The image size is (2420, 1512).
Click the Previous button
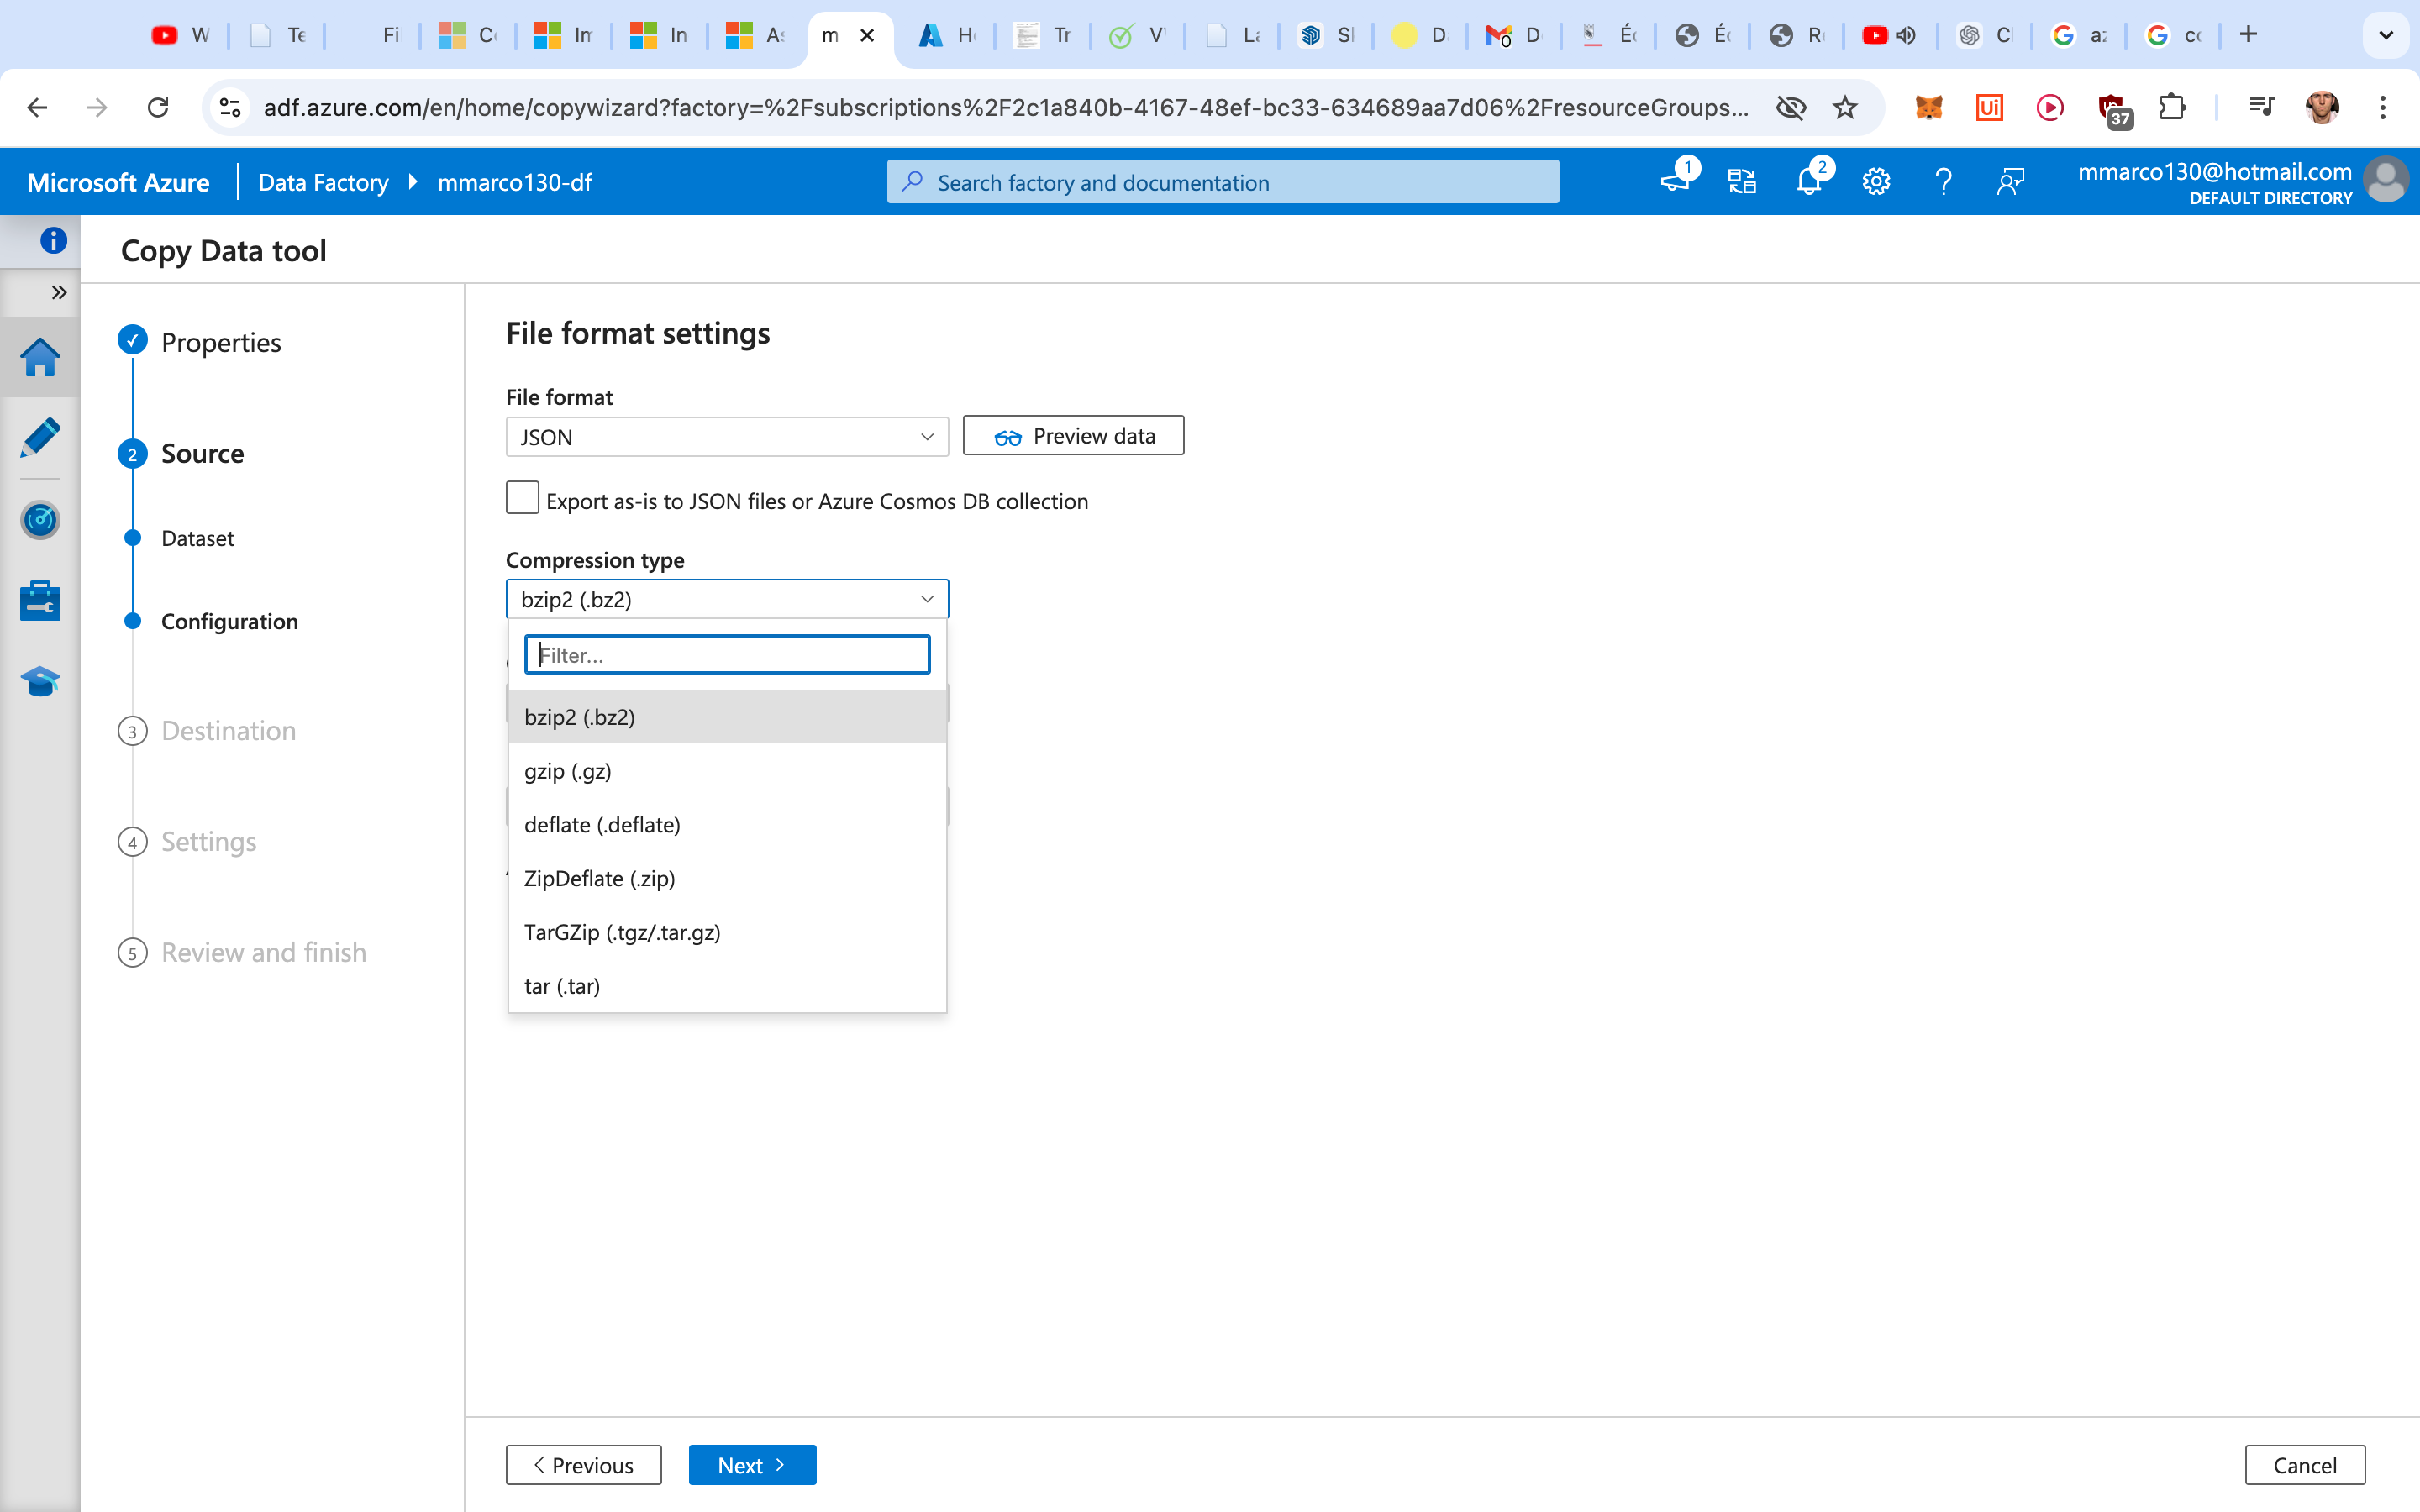click(584, 1464)
